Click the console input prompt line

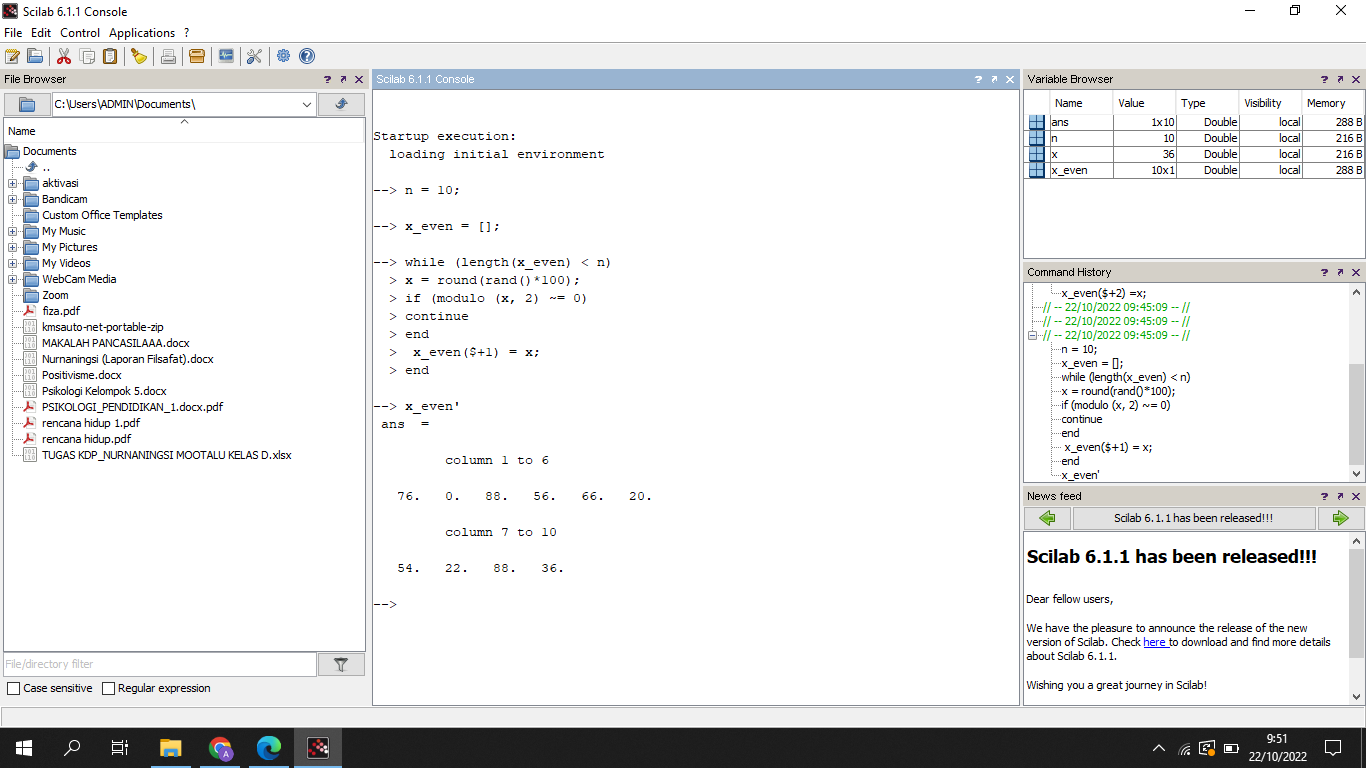(695, 604)
